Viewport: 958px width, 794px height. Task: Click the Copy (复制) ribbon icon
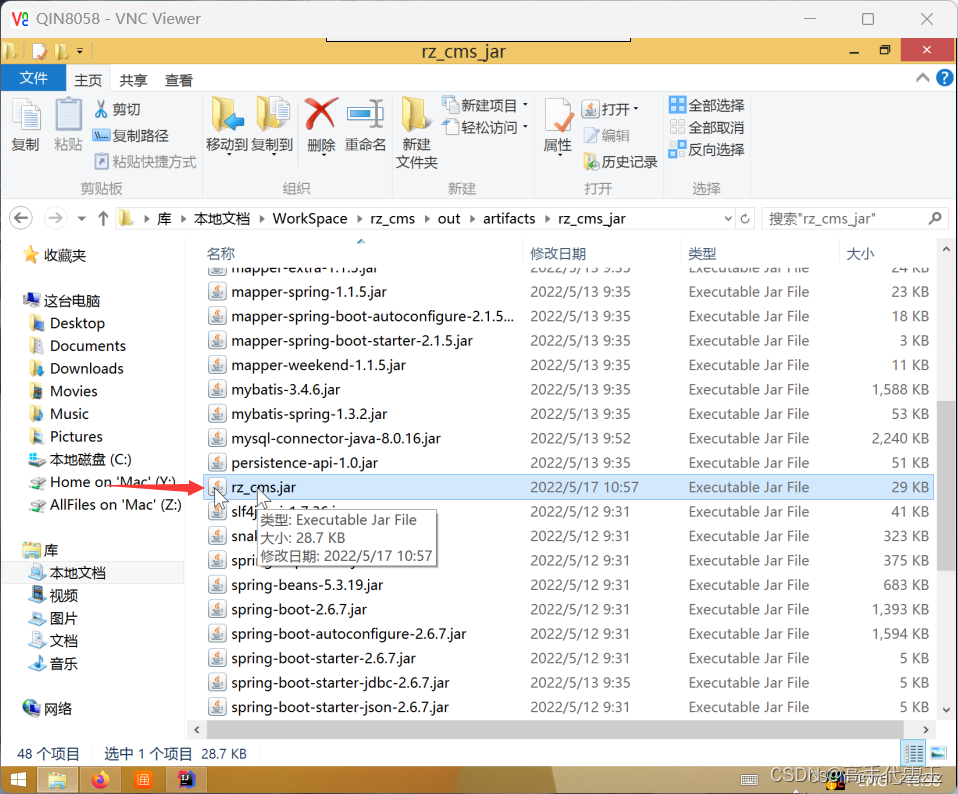click(26, 125)
